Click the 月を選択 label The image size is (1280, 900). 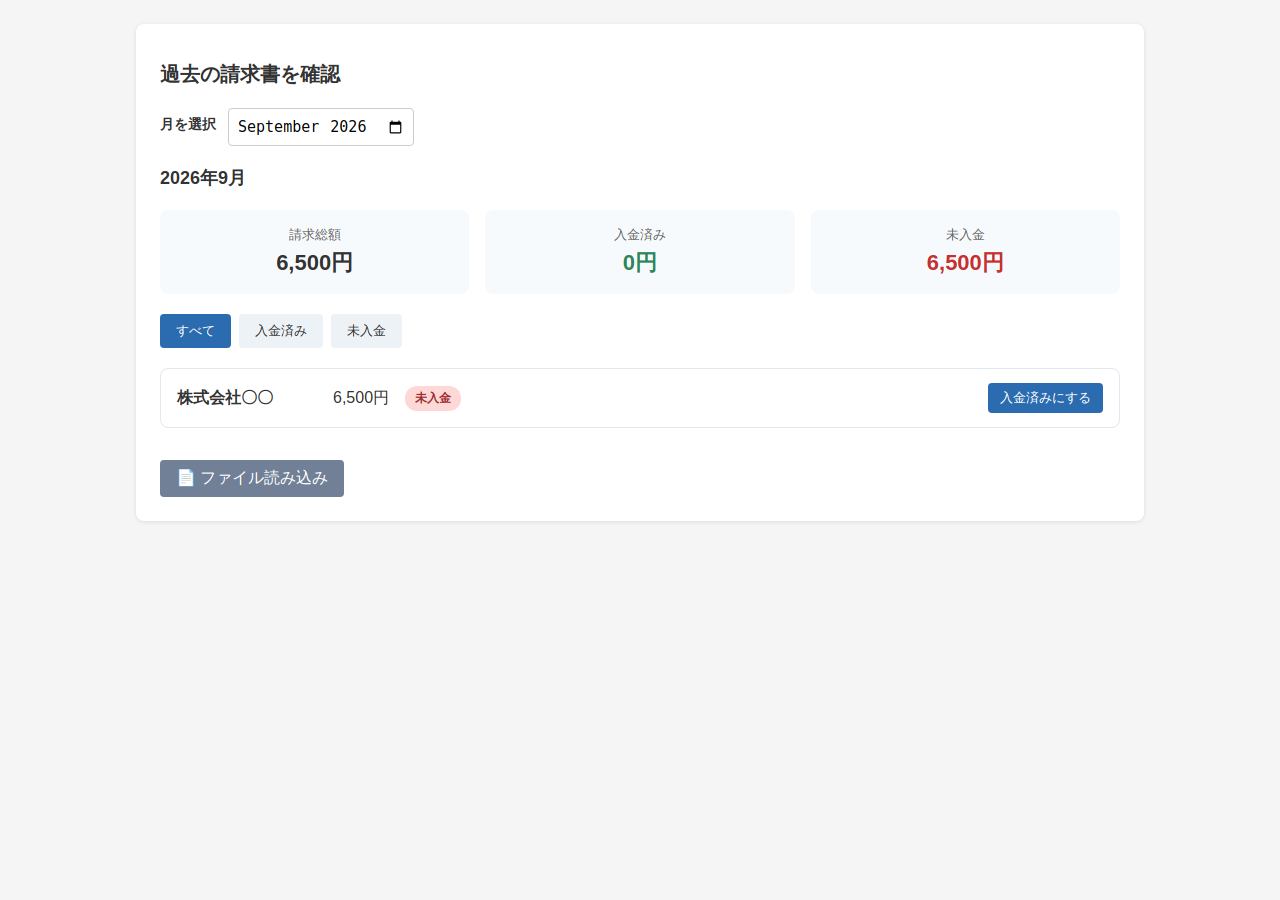(x=188, y=124)
